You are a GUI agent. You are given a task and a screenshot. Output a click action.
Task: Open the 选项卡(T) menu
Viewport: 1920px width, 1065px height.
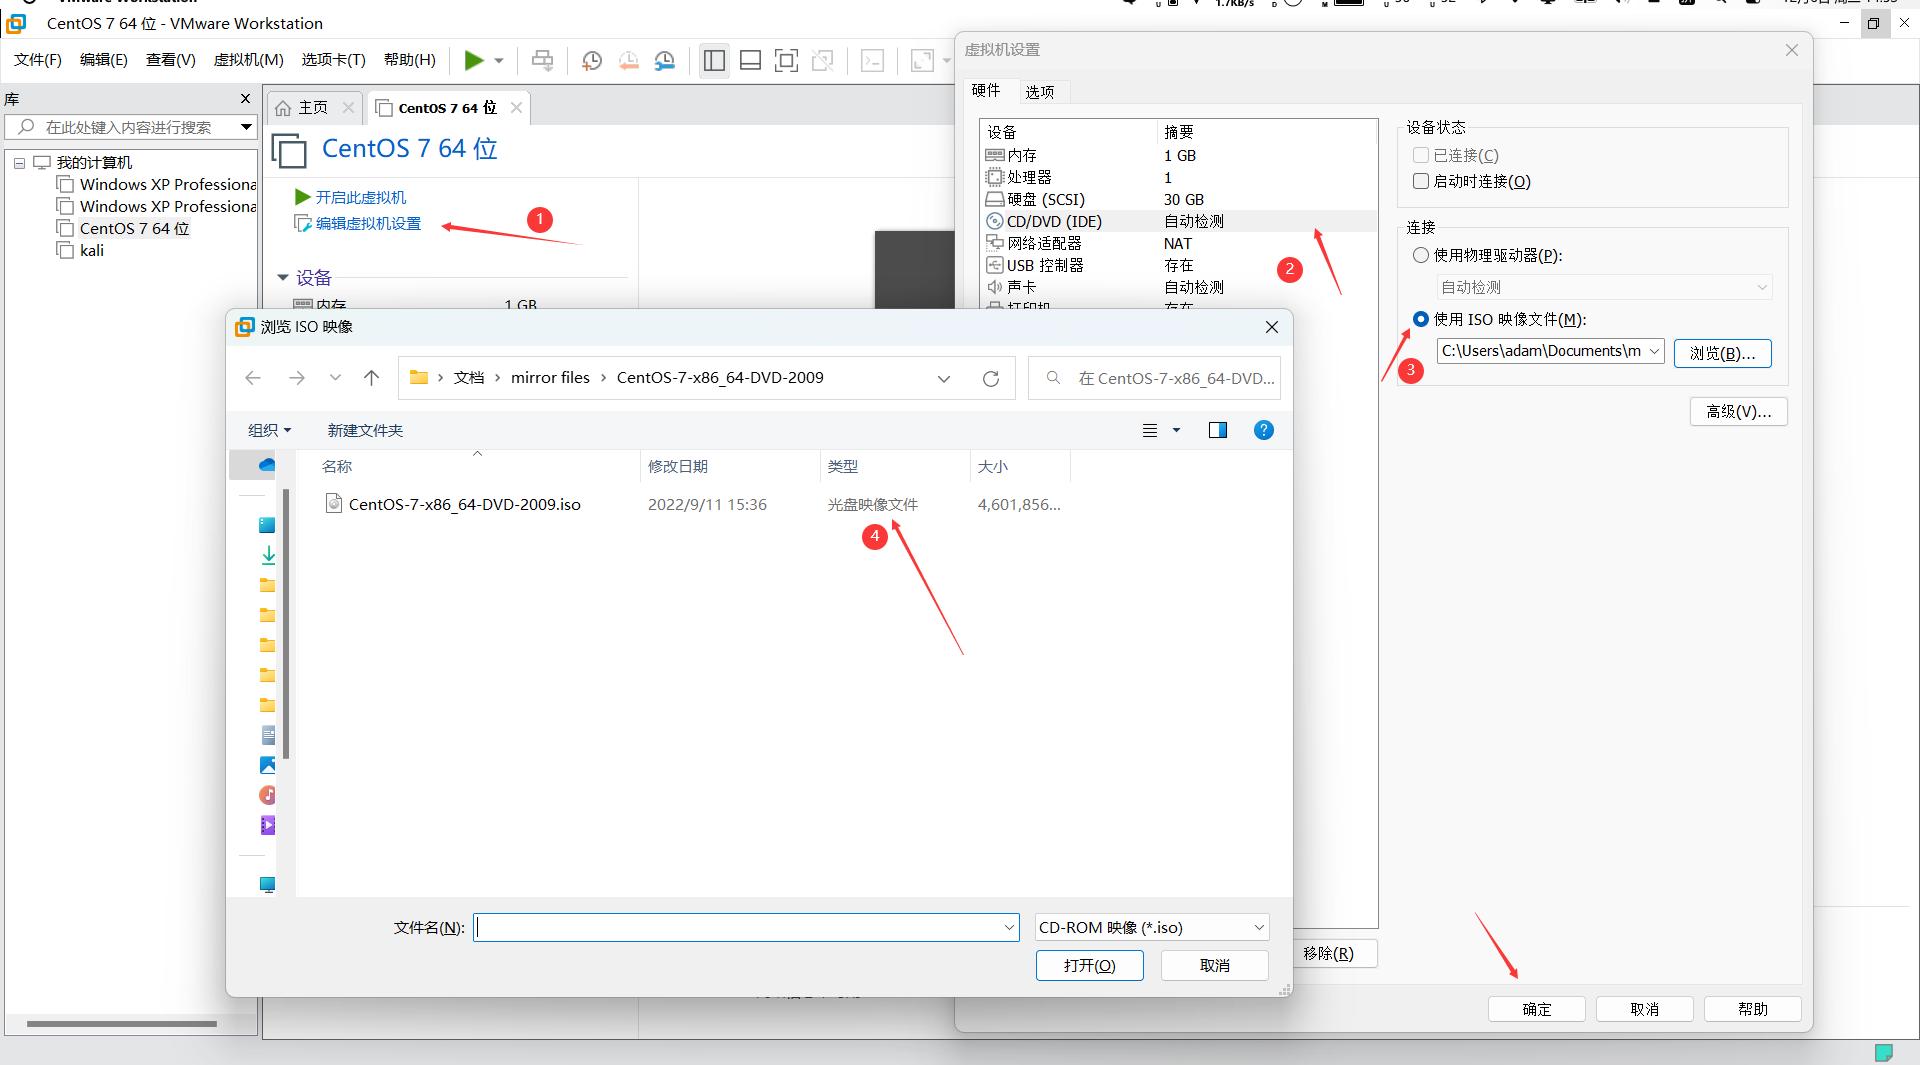[334, 60]
